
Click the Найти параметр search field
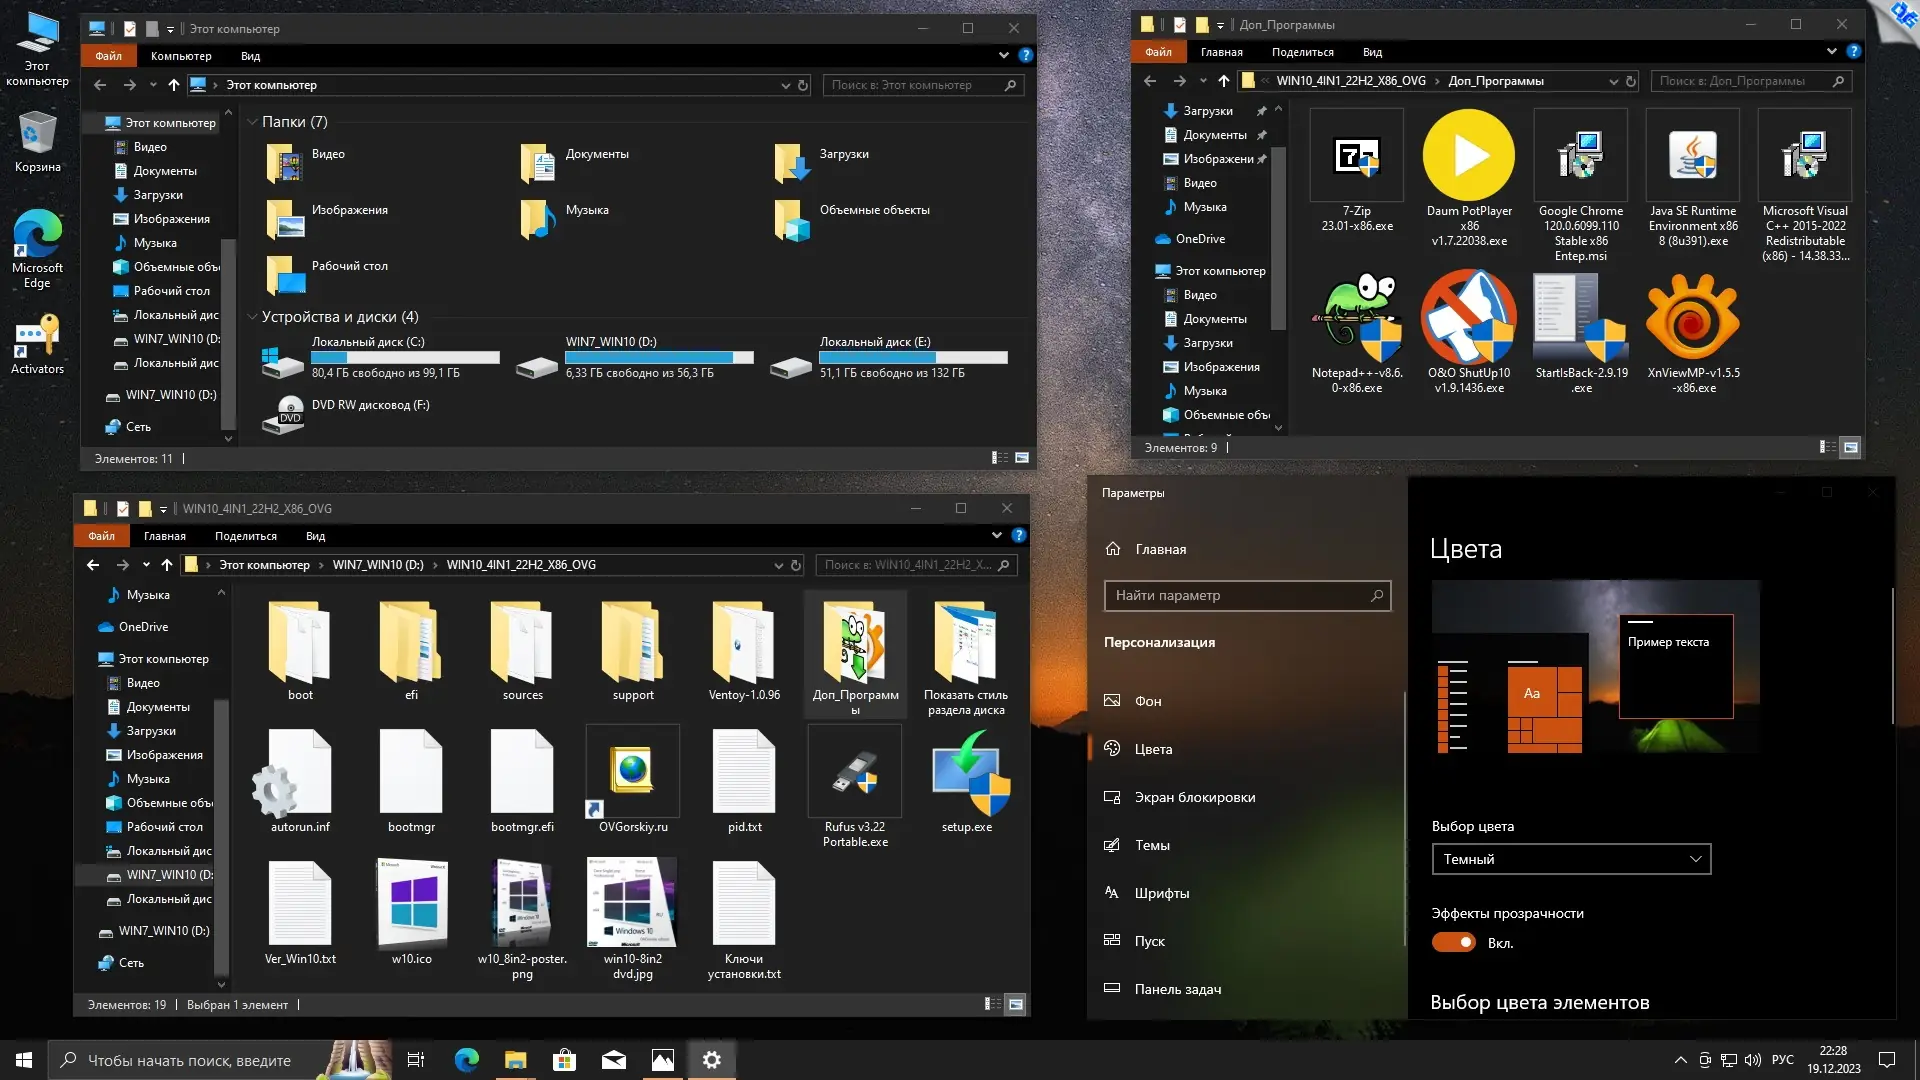click(x=1240, y=595)
